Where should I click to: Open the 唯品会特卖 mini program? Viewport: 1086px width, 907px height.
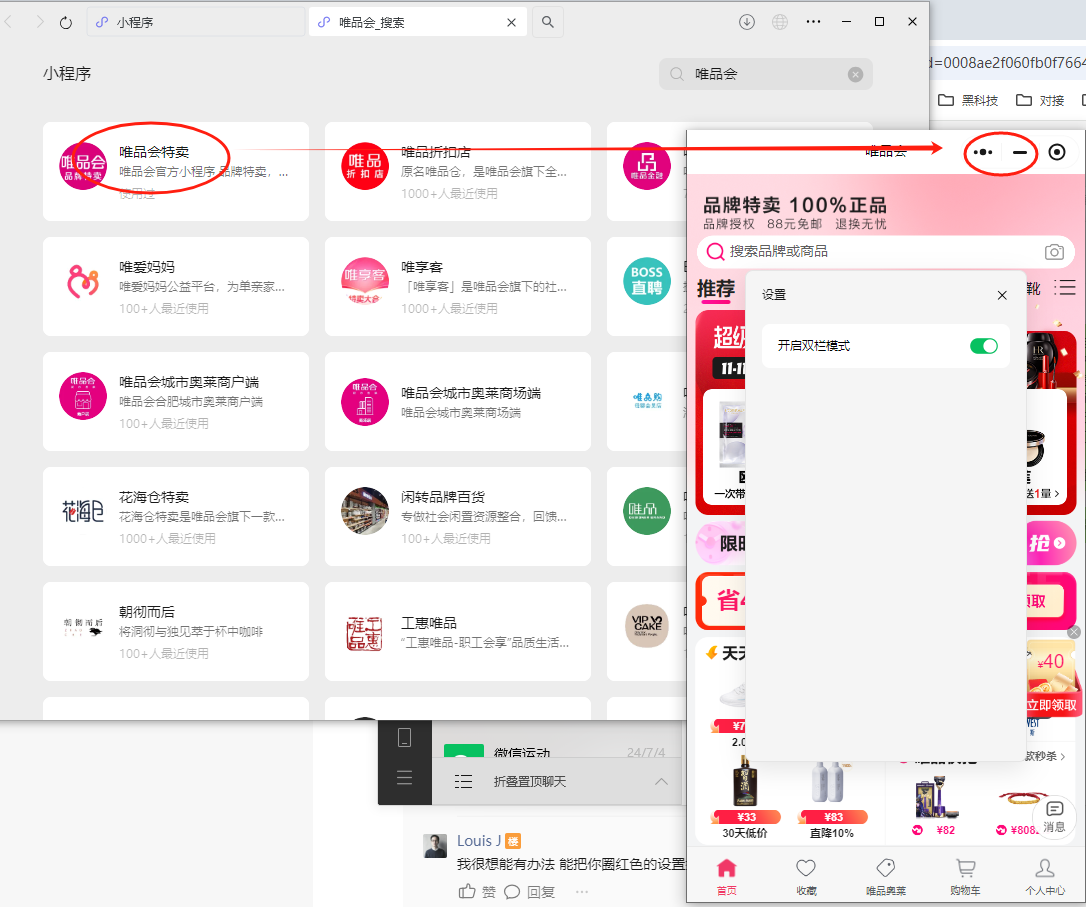tap(176, 171)
